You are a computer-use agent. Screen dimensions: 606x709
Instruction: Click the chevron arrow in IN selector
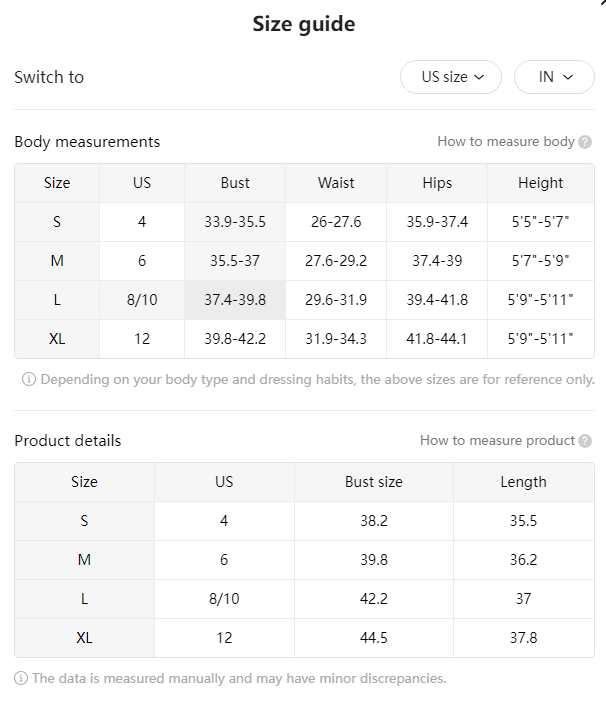click(568, 77)
